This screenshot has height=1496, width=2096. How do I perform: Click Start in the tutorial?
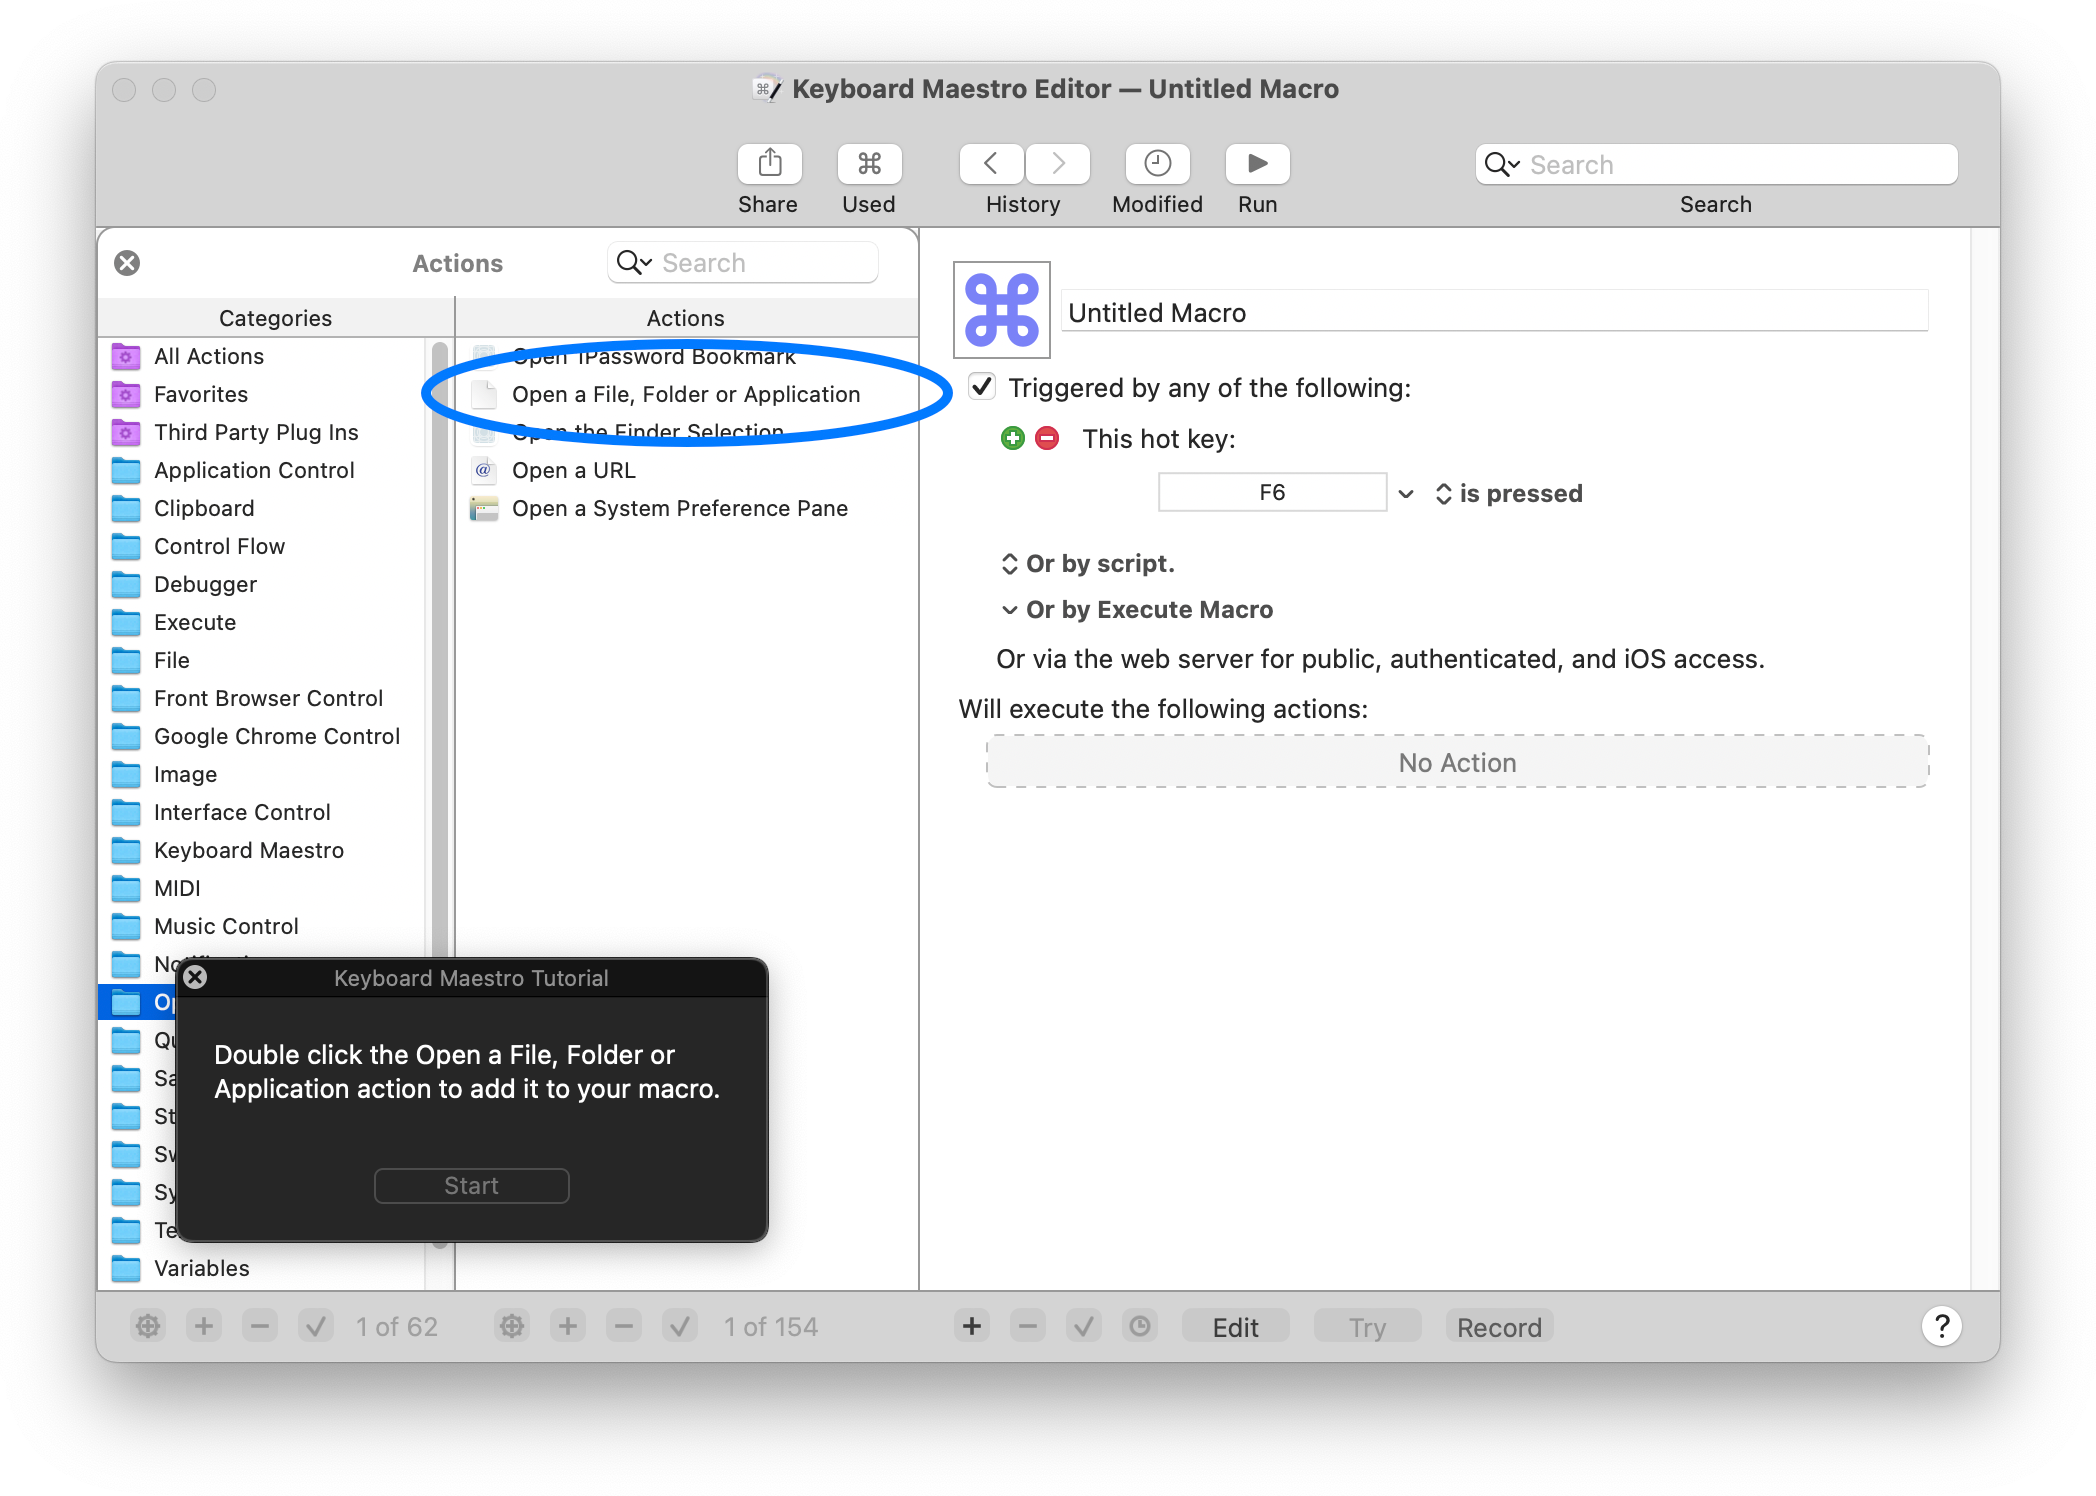point(471,1185)
